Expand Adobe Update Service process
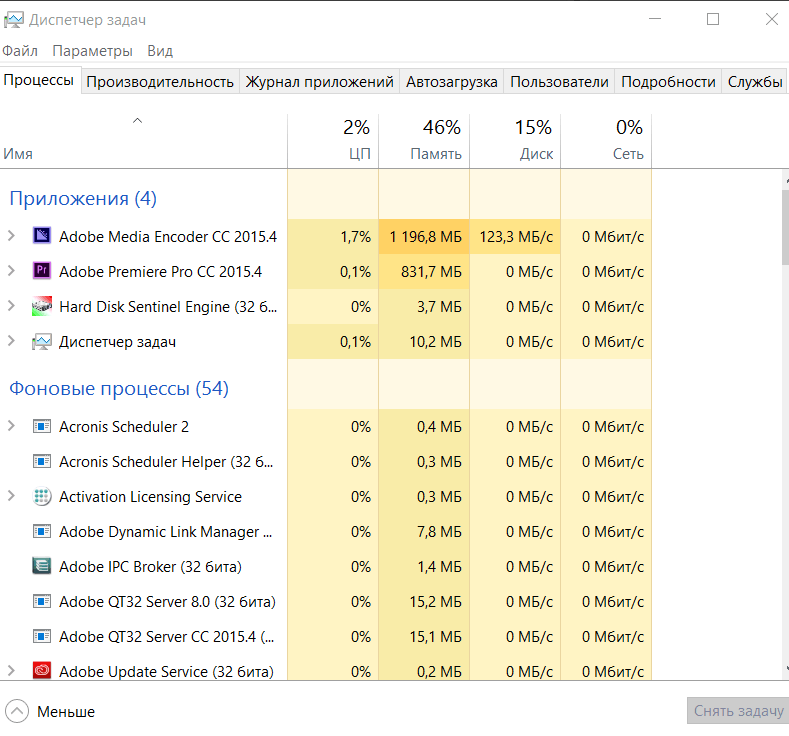The image size is (789, 736). pos(11,671)
